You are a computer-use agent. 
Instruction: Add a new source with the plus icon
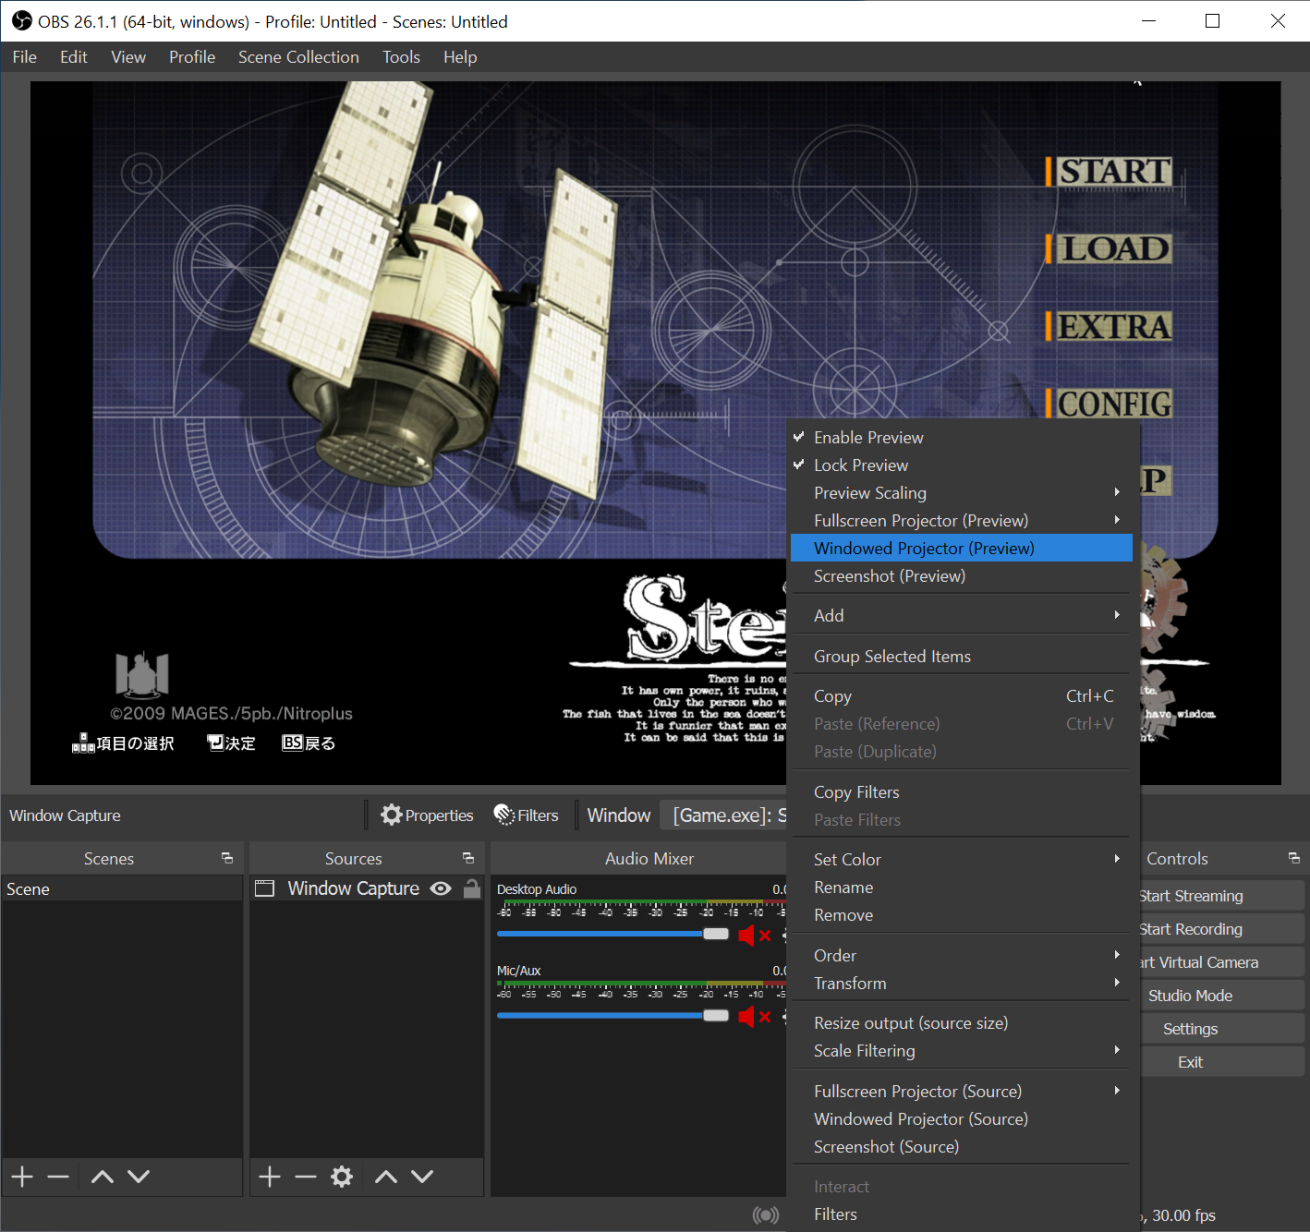click(x=269, y=1177)
